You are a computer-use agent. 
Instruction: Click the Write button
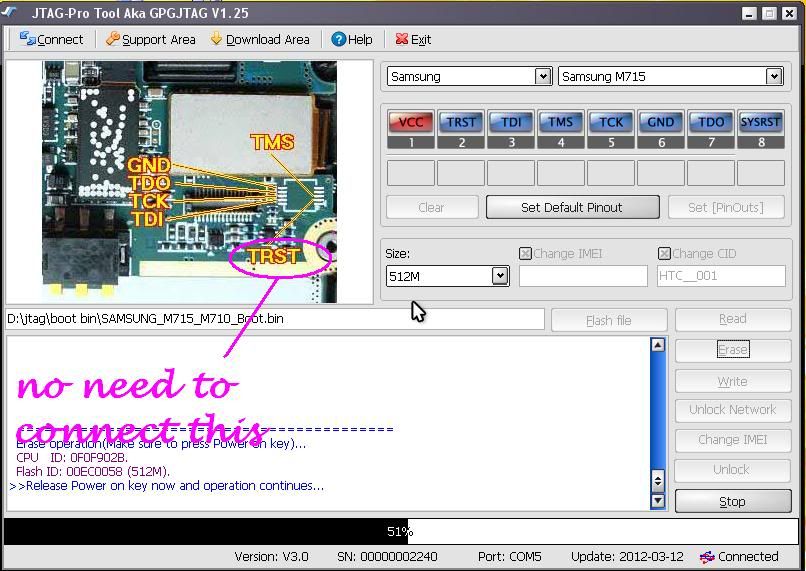(x=732, y=381)
